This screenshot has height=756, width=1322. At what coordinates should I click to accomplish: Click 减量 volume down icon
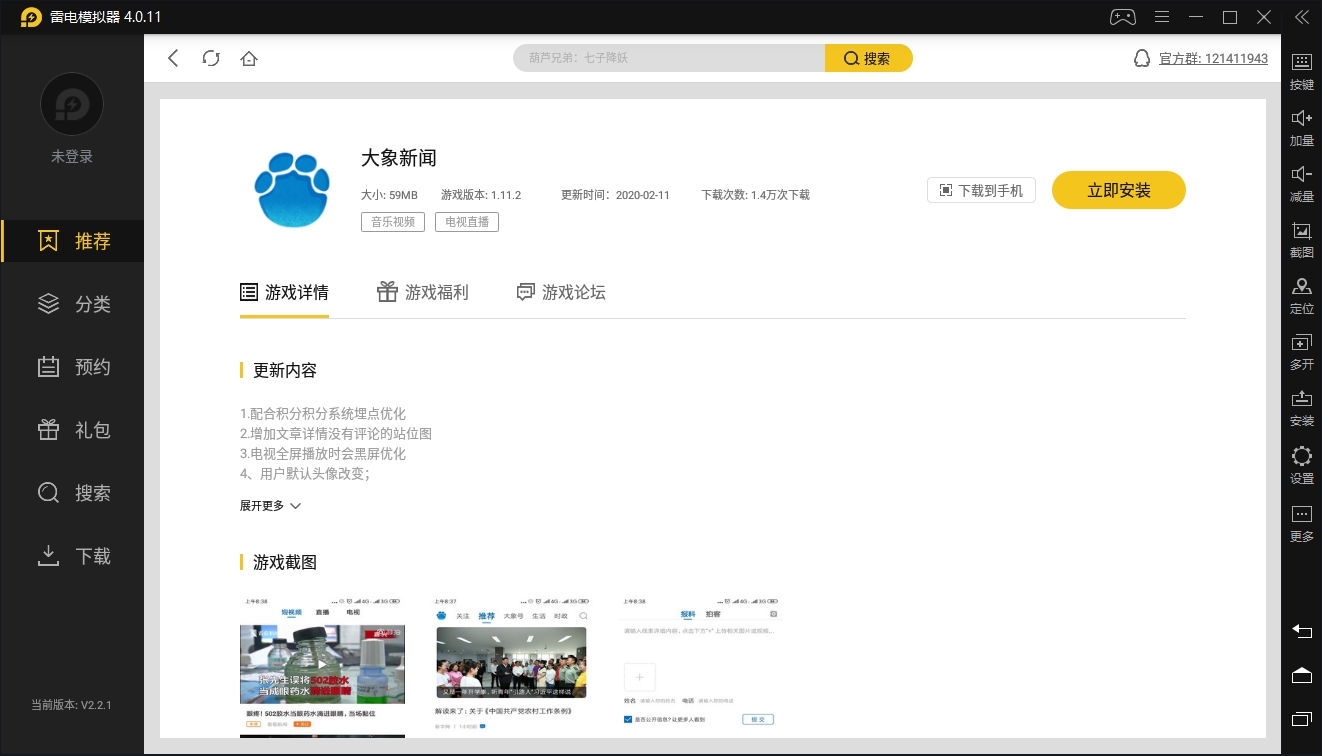click(1302, 184)
